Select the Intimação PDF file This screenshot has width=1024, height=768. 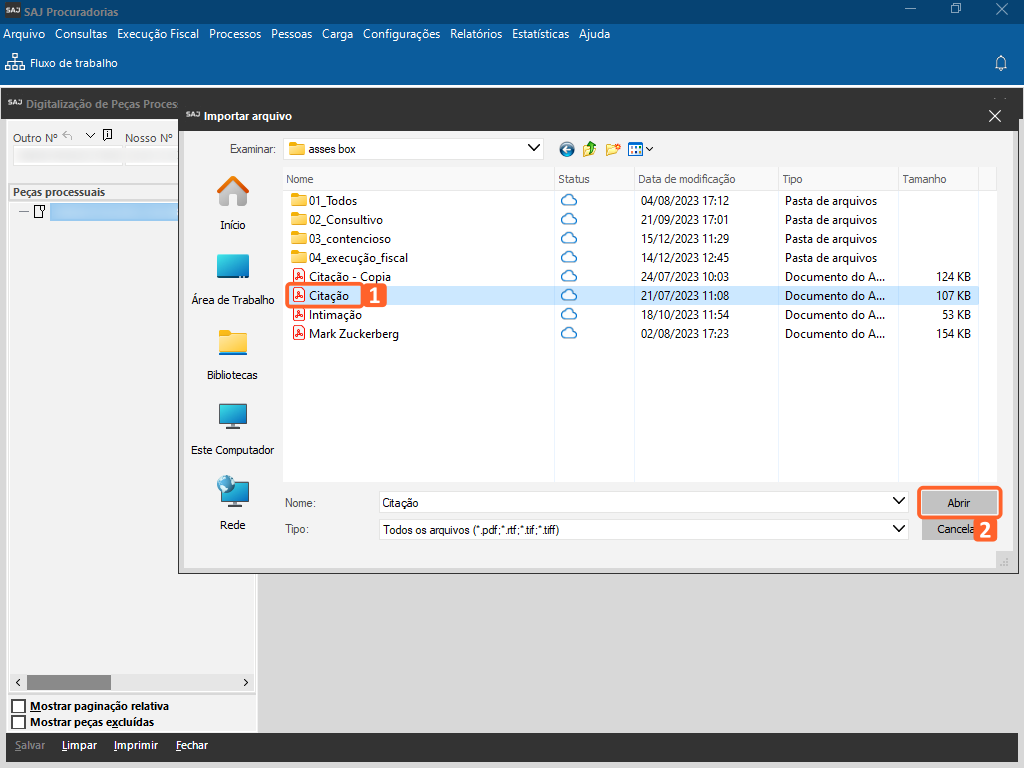(335, 315)
